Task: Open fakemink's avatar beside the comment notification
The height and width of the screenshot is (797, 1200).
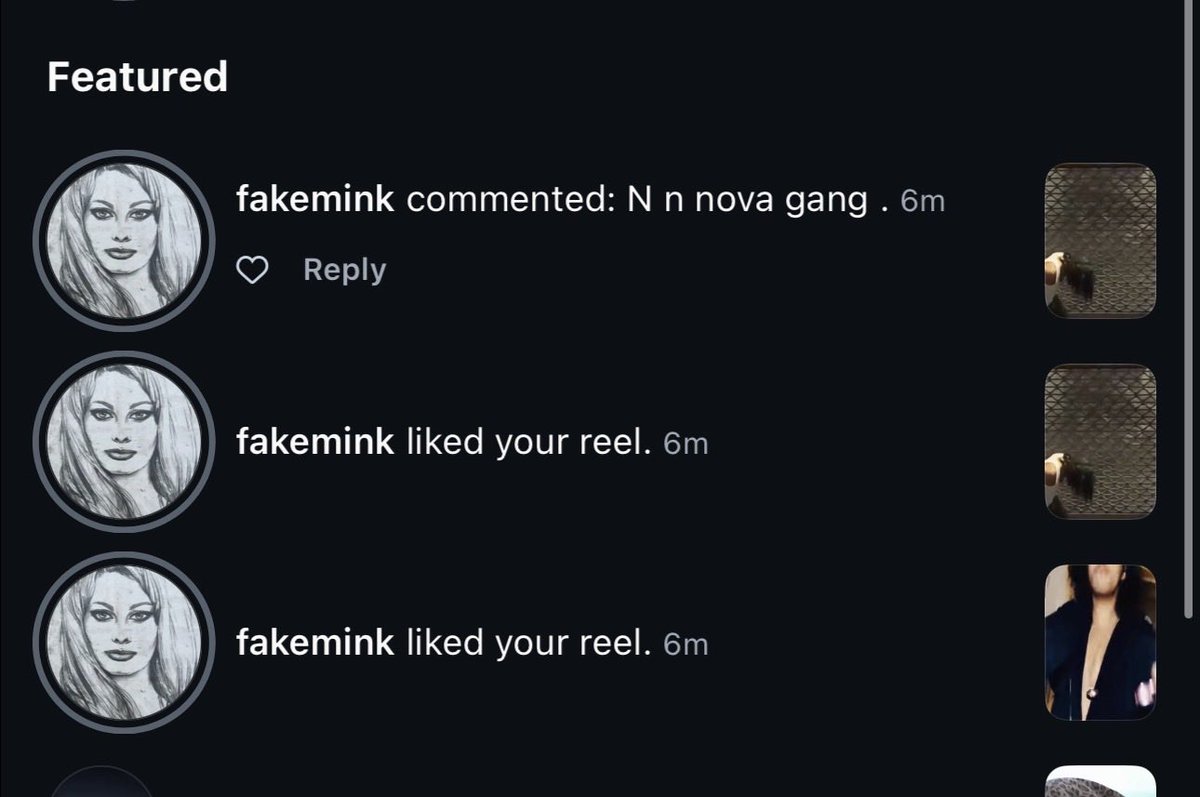Action: pyautogui.click(x=123, y=240)
